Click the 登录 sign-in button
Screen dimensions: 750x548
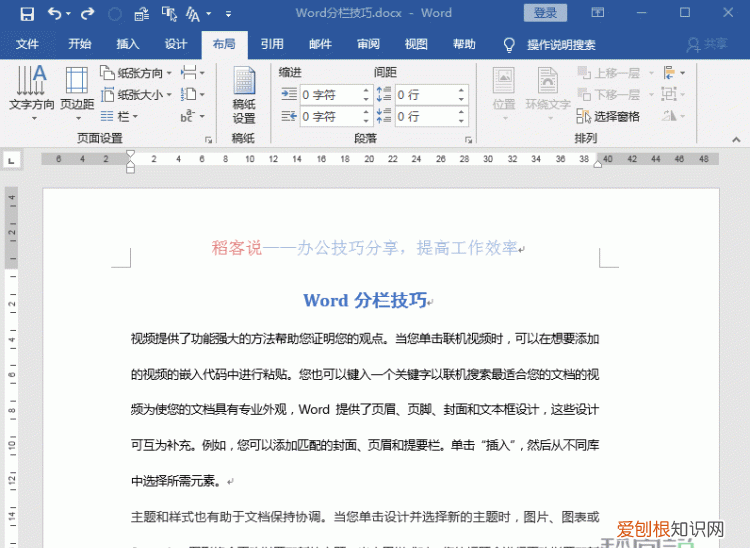[x=545, y=13]
